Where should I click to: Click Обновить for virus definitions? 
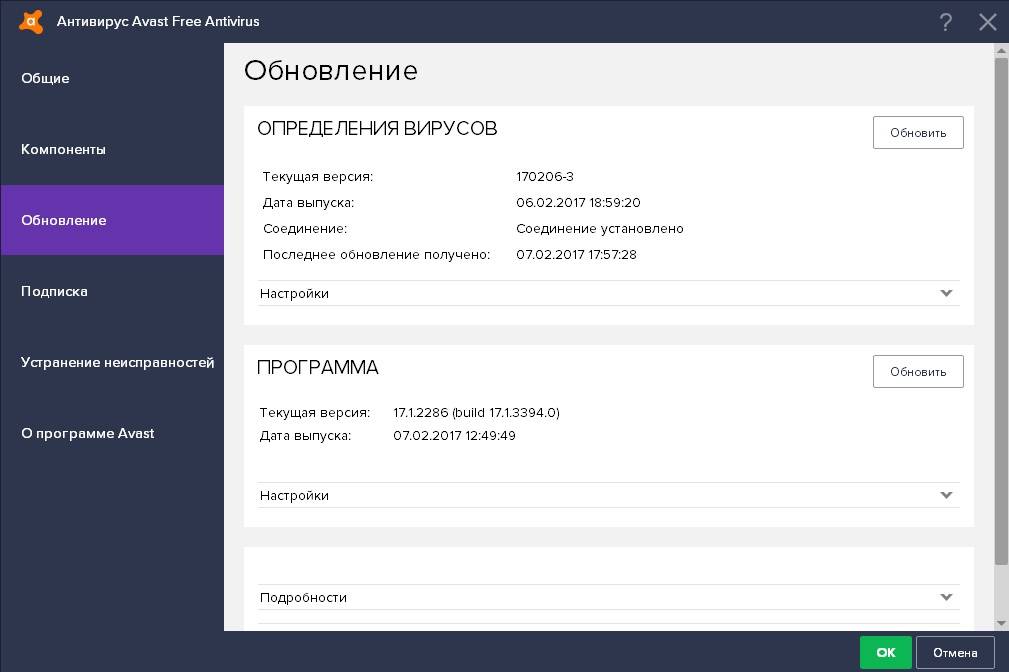click(x=918, y=133)
